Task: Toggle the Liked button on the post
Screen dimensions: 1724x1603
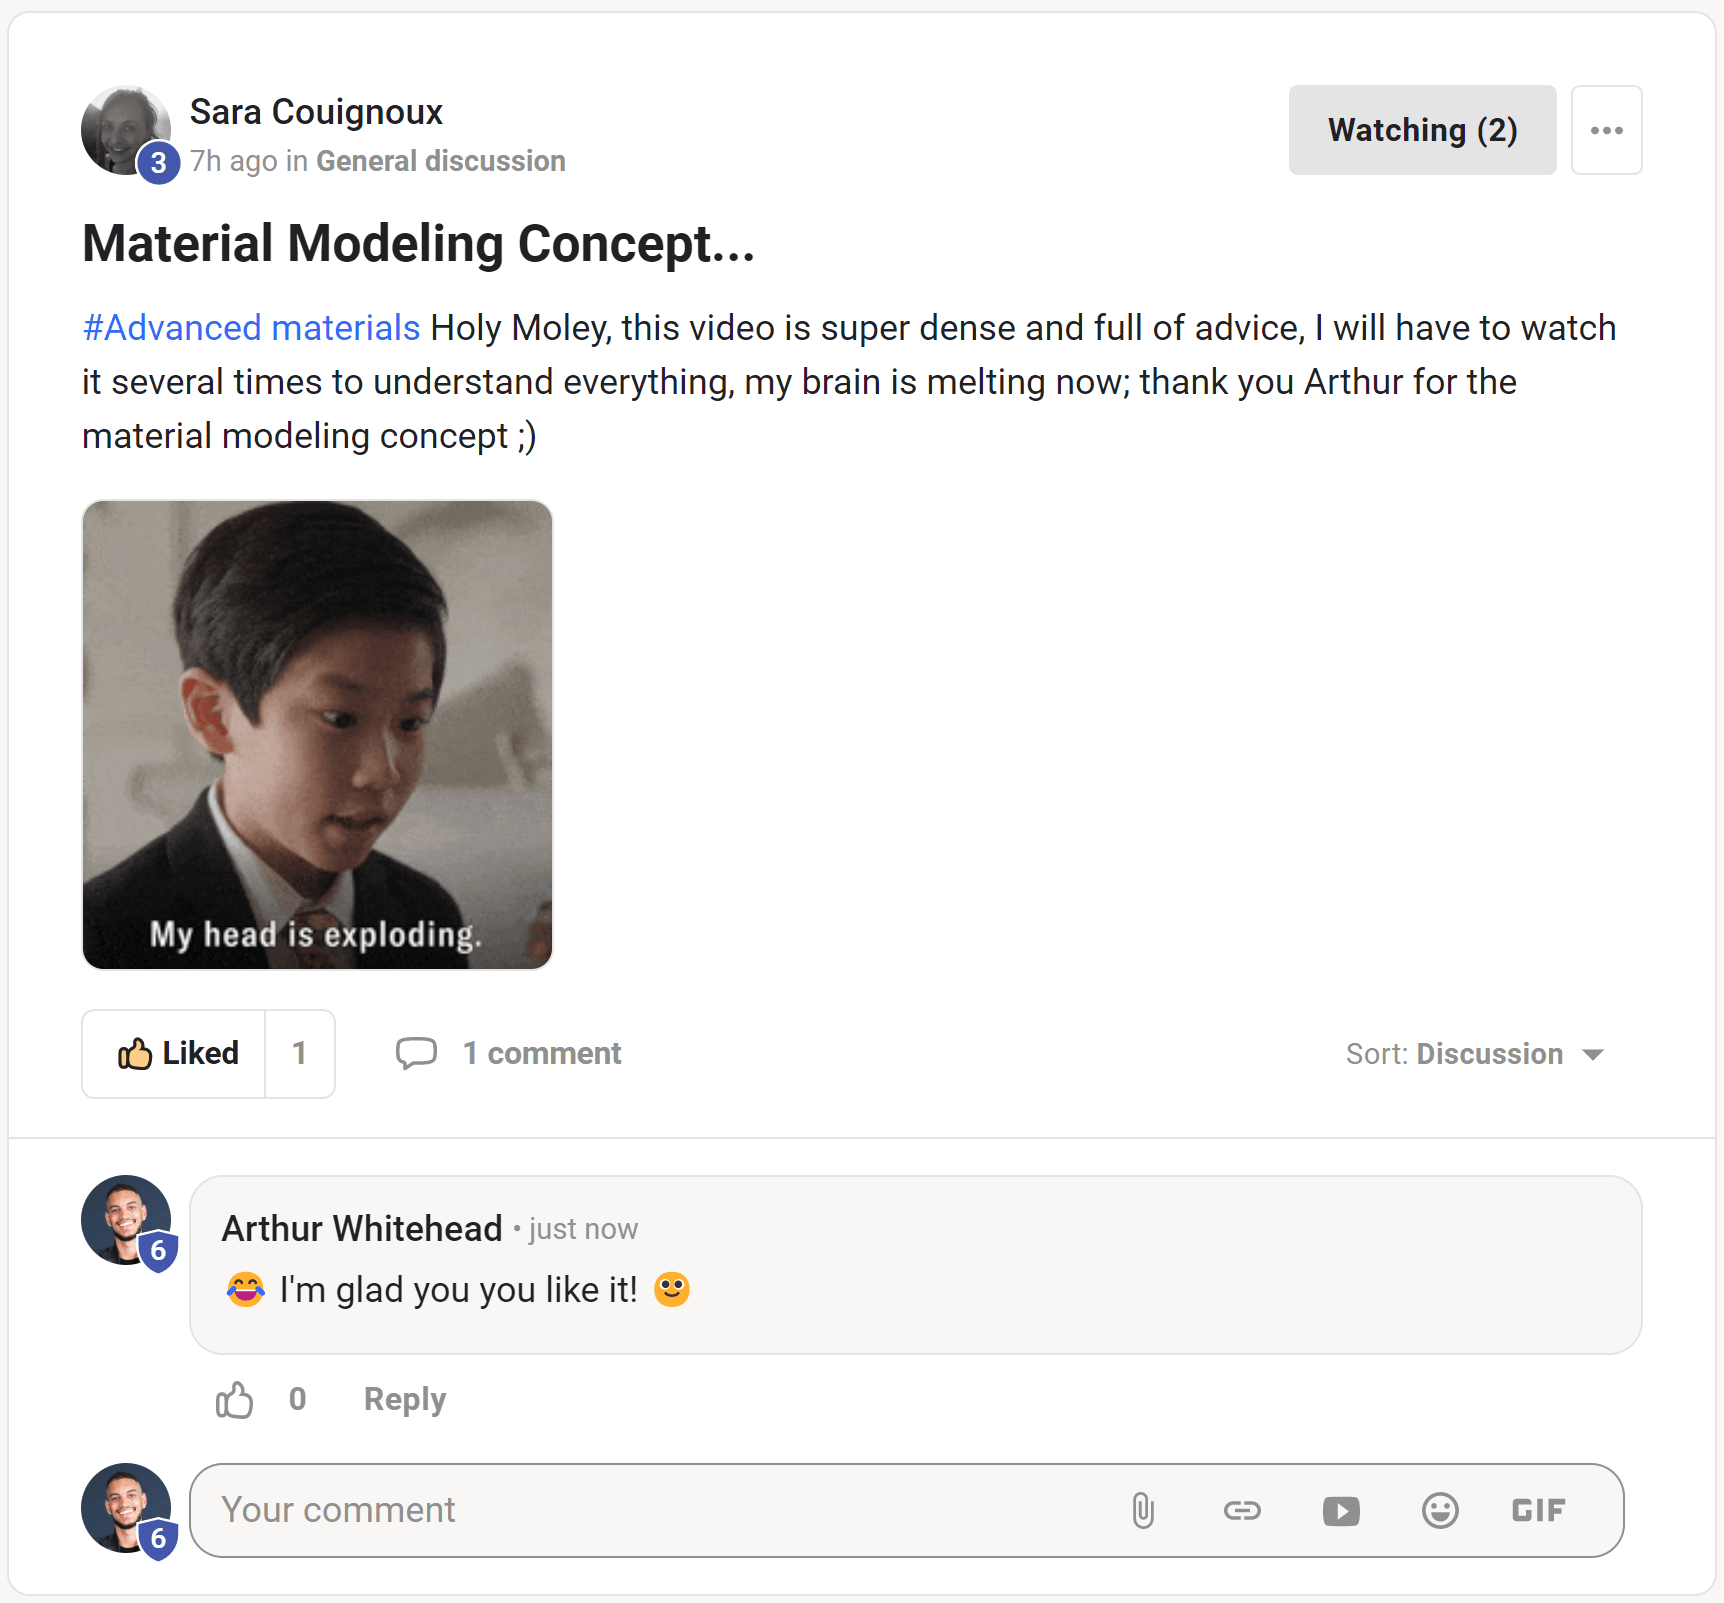Action: point(174,1053)
